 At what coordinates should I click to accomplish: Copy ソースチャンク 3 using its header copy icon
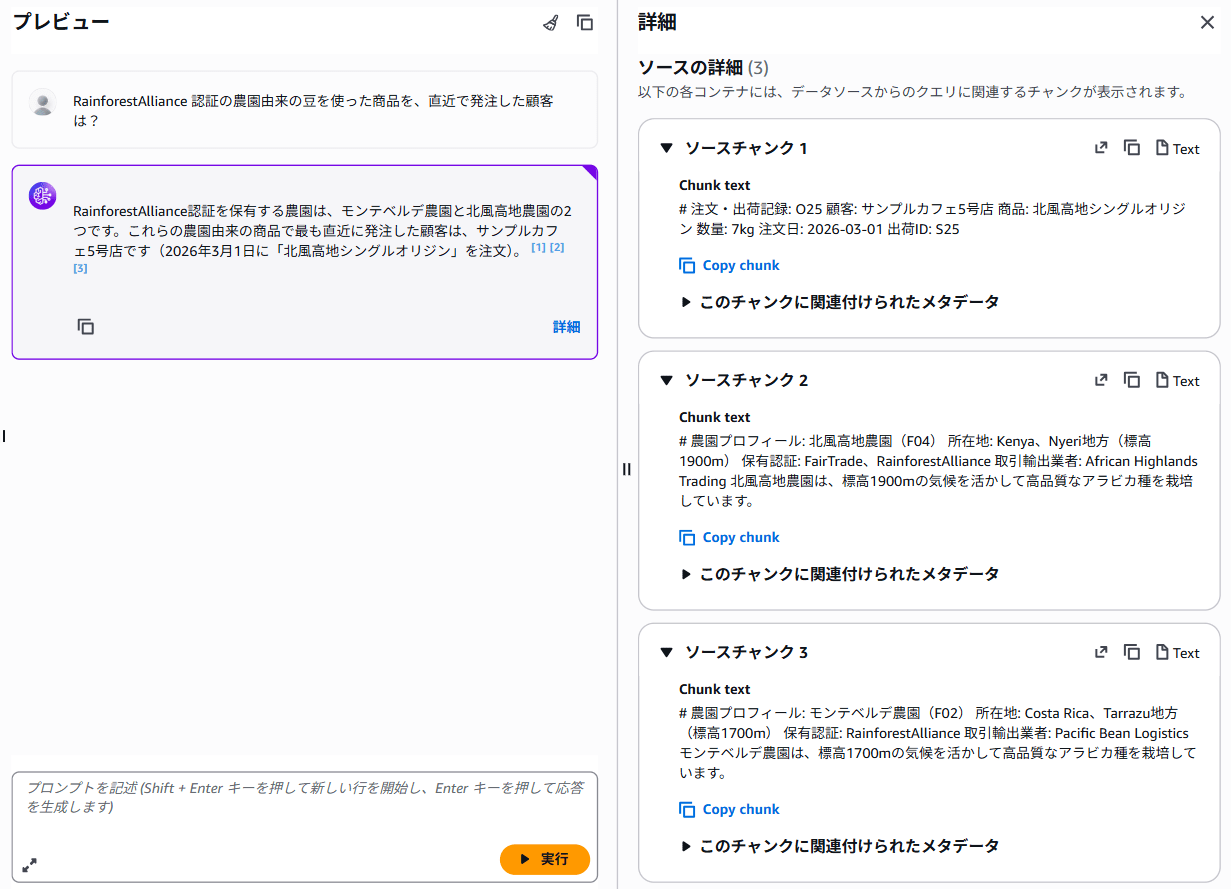[x=1132, y=652]
